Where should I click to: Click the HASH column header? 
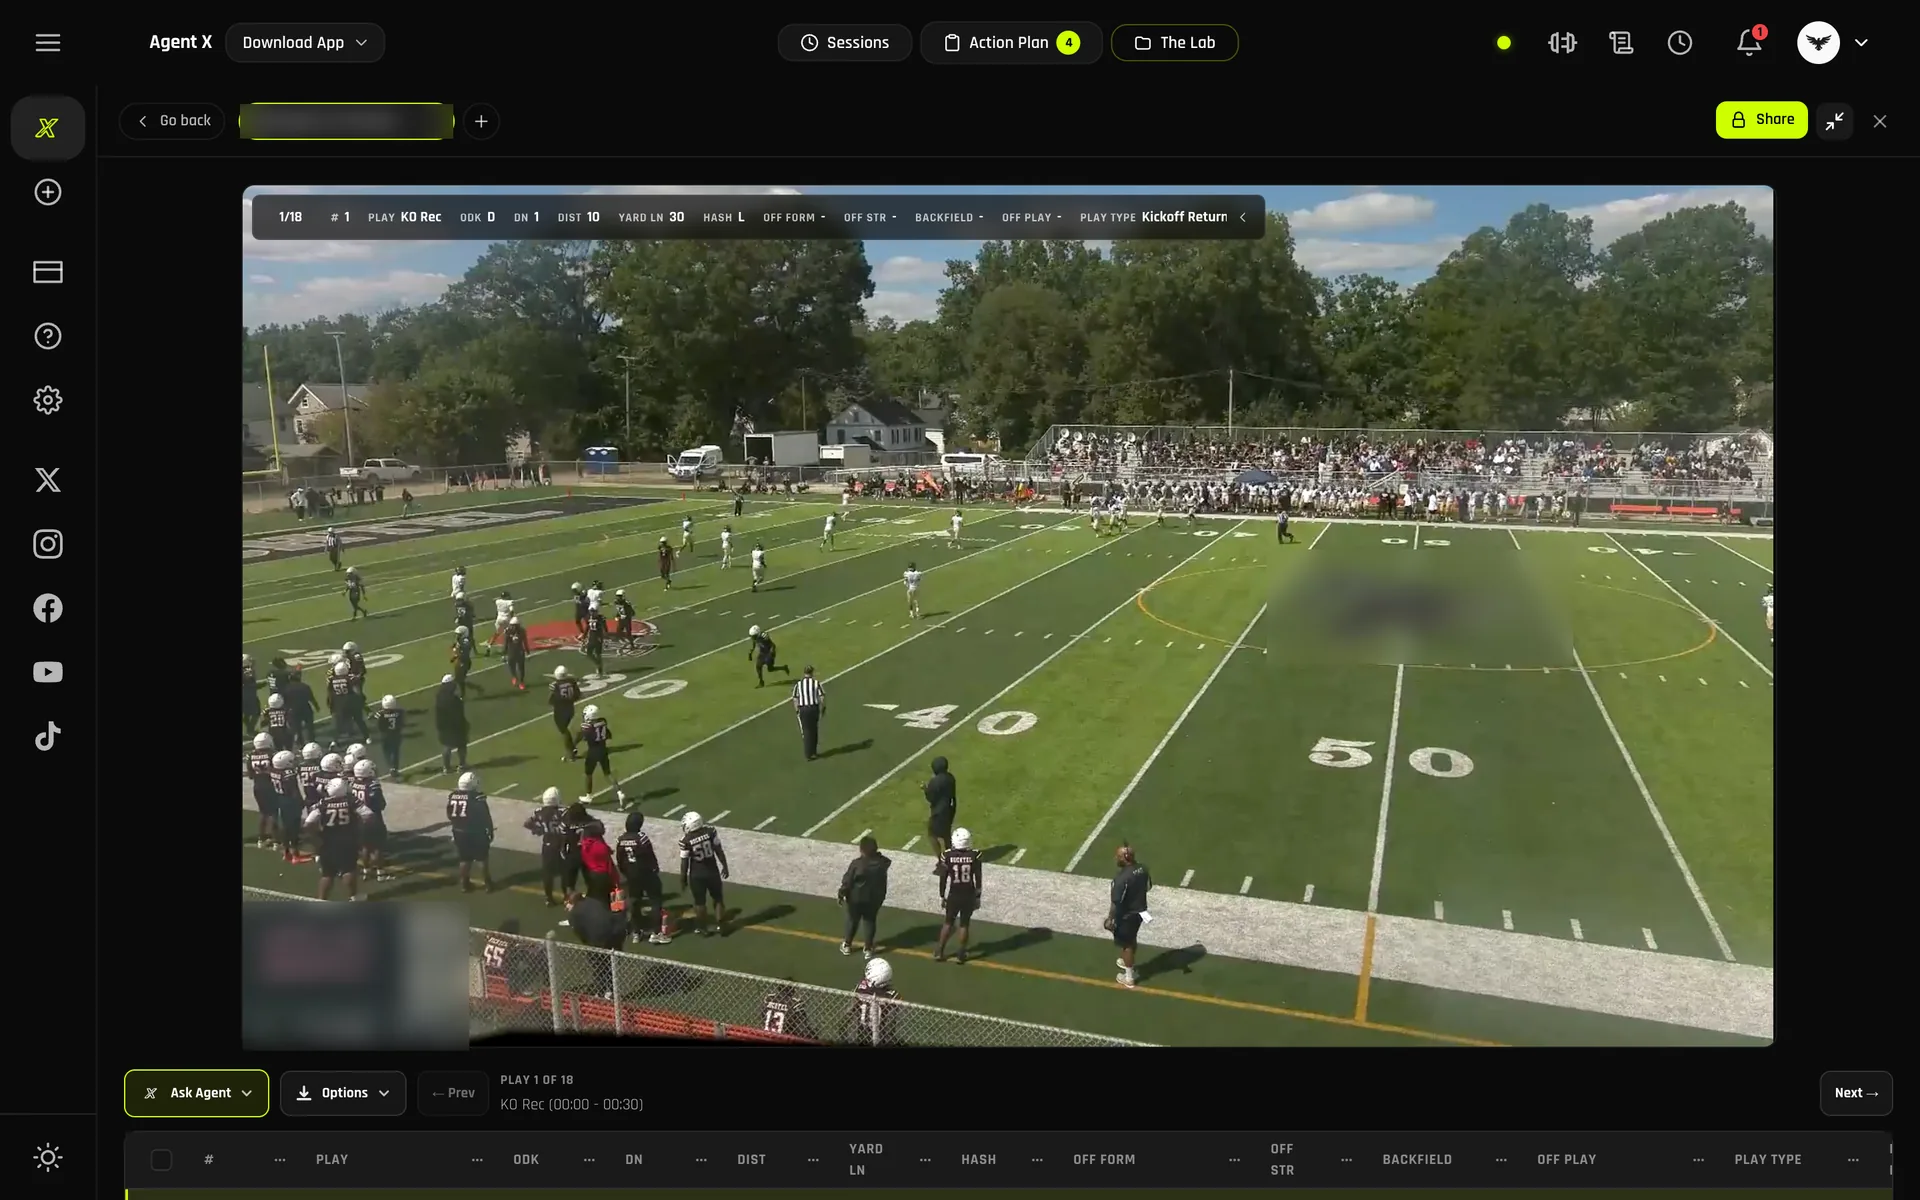click(x=978, y=1160)
